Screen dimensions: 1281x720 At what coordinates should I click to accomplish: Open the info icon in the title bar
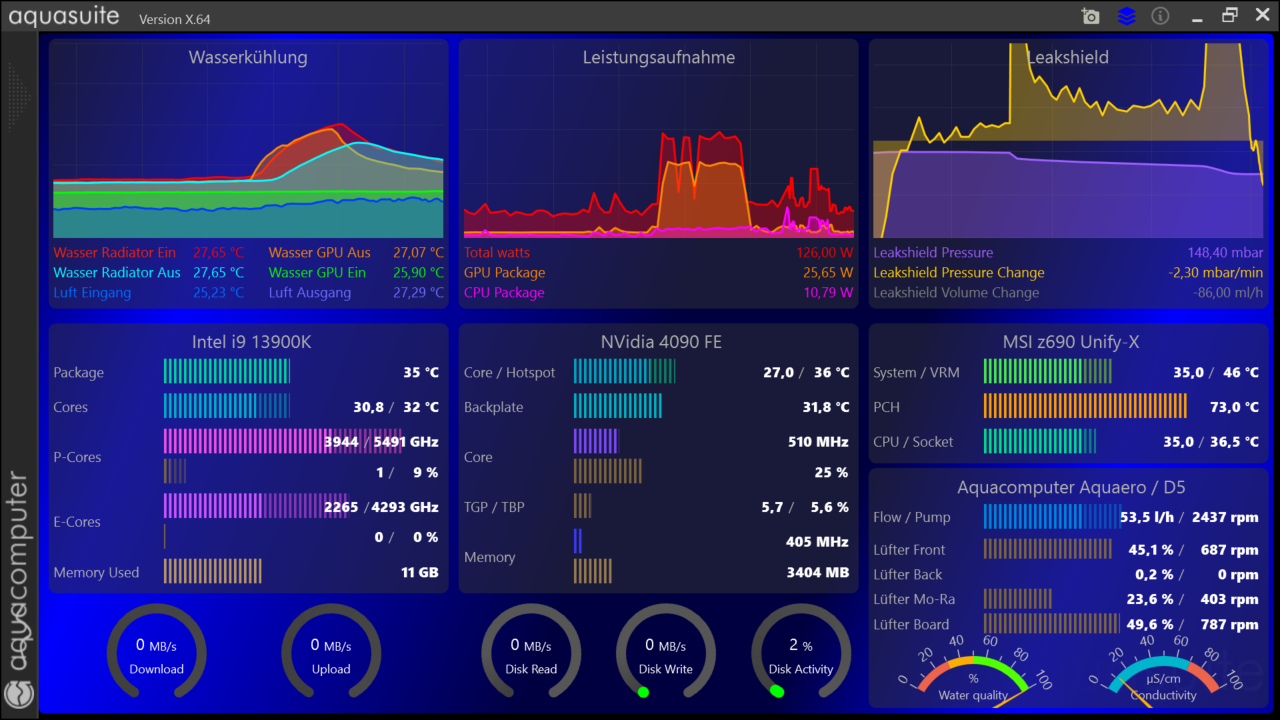pos(1160,16)
